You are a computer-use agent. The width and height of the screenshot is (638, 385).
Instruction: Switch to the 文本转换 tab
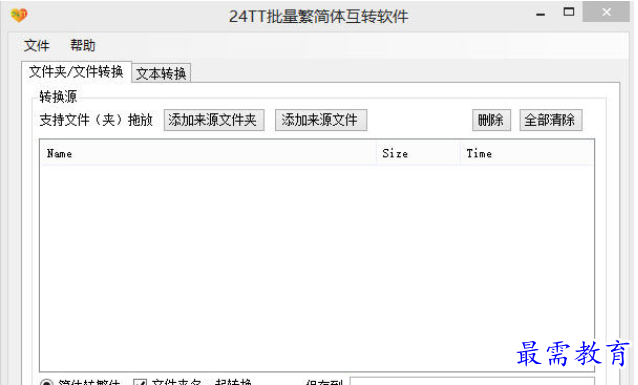[x=161, y=74]
